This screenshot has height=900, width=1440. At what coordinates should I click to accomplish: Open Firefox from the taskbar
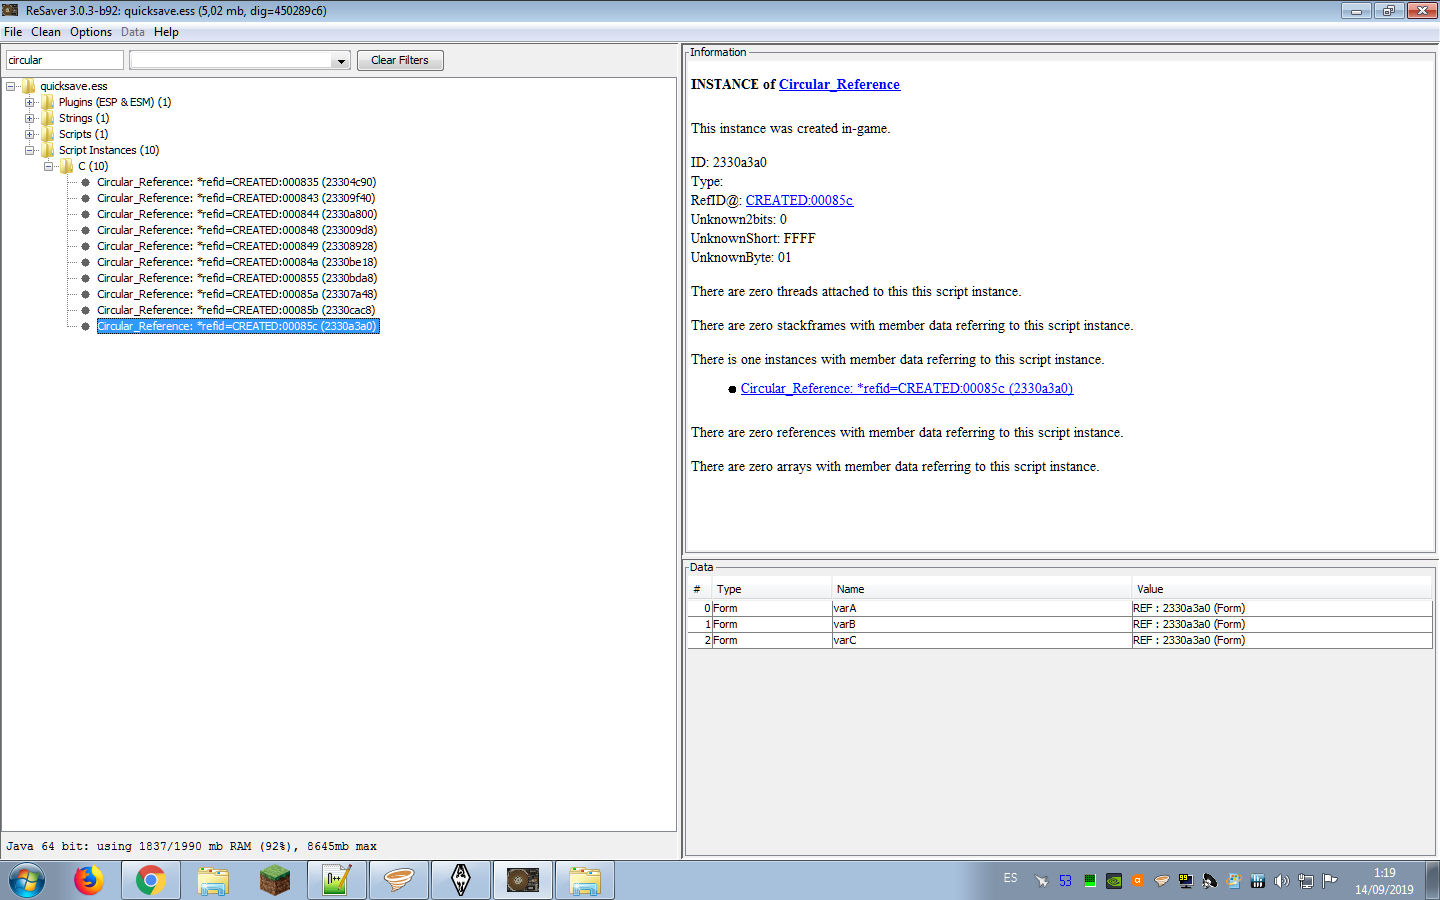pos(89,880)
